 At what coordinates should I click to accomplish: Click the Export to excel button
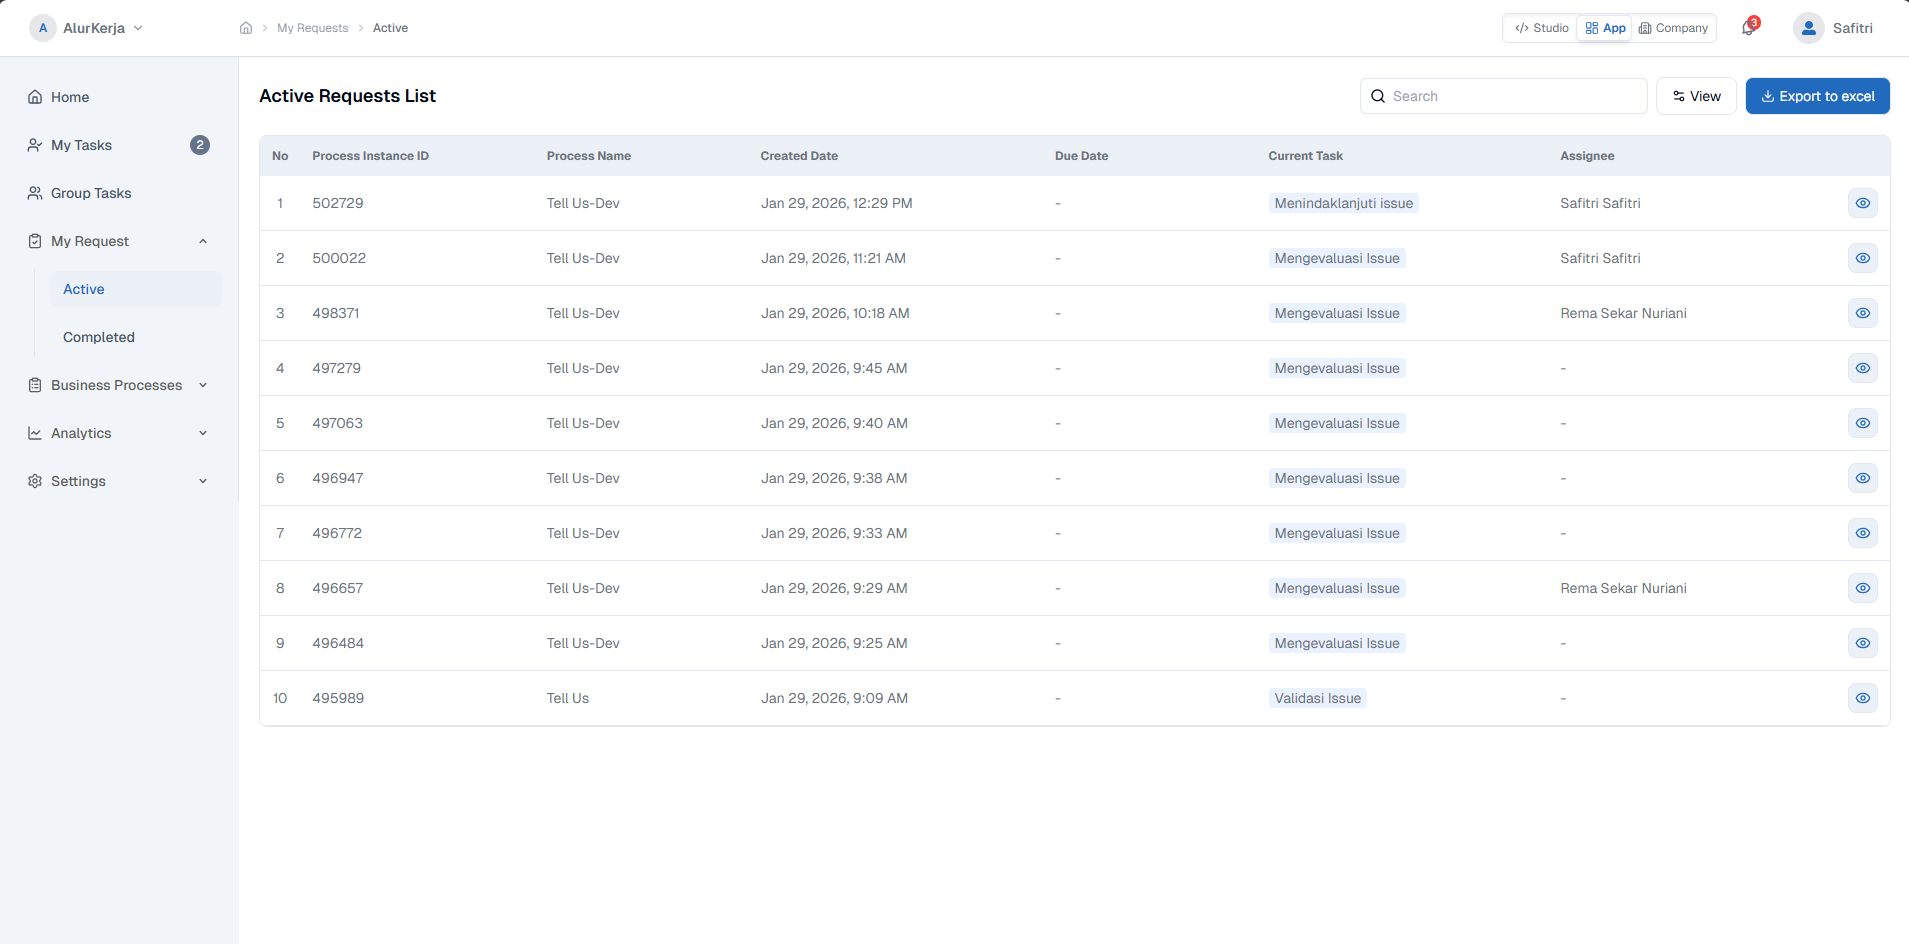point(1817,95)
